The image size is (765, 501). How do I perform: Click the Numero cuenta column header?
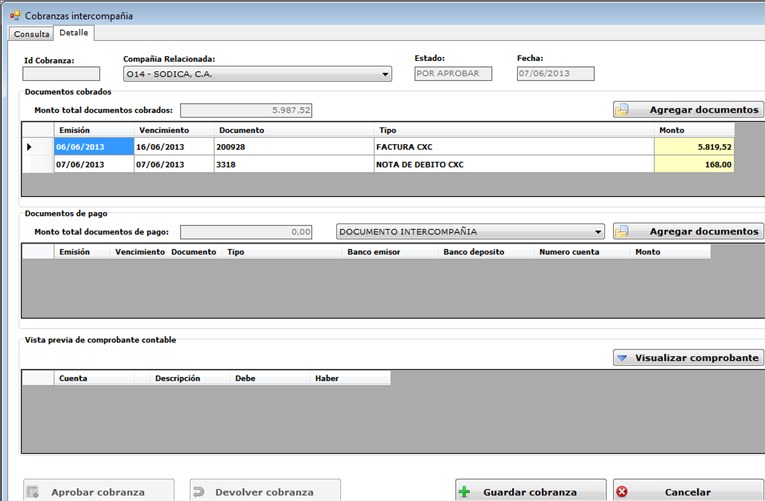pos(582,252)
